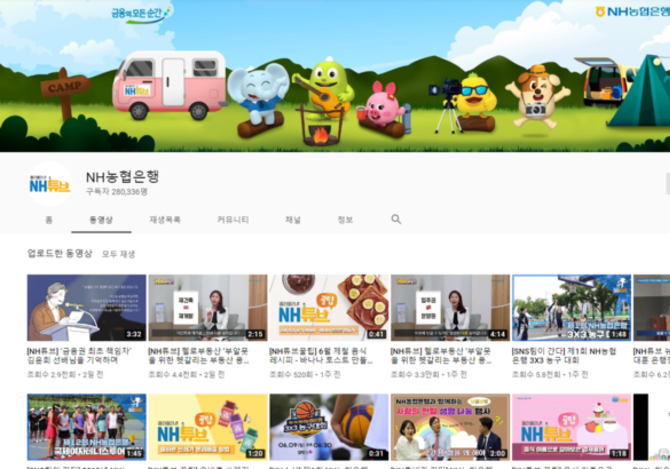Open the 3:32 video thumbnail

tap(87, 308)
